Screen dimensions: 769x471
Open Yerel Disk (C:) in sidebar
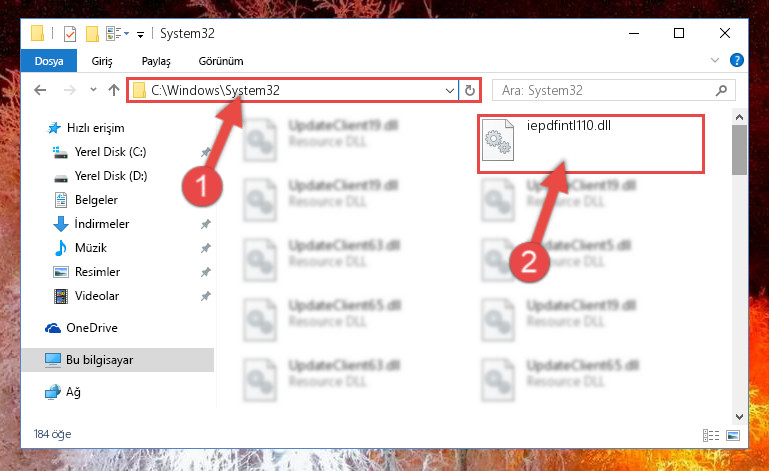pyautogui.click(x=110, y=152)
